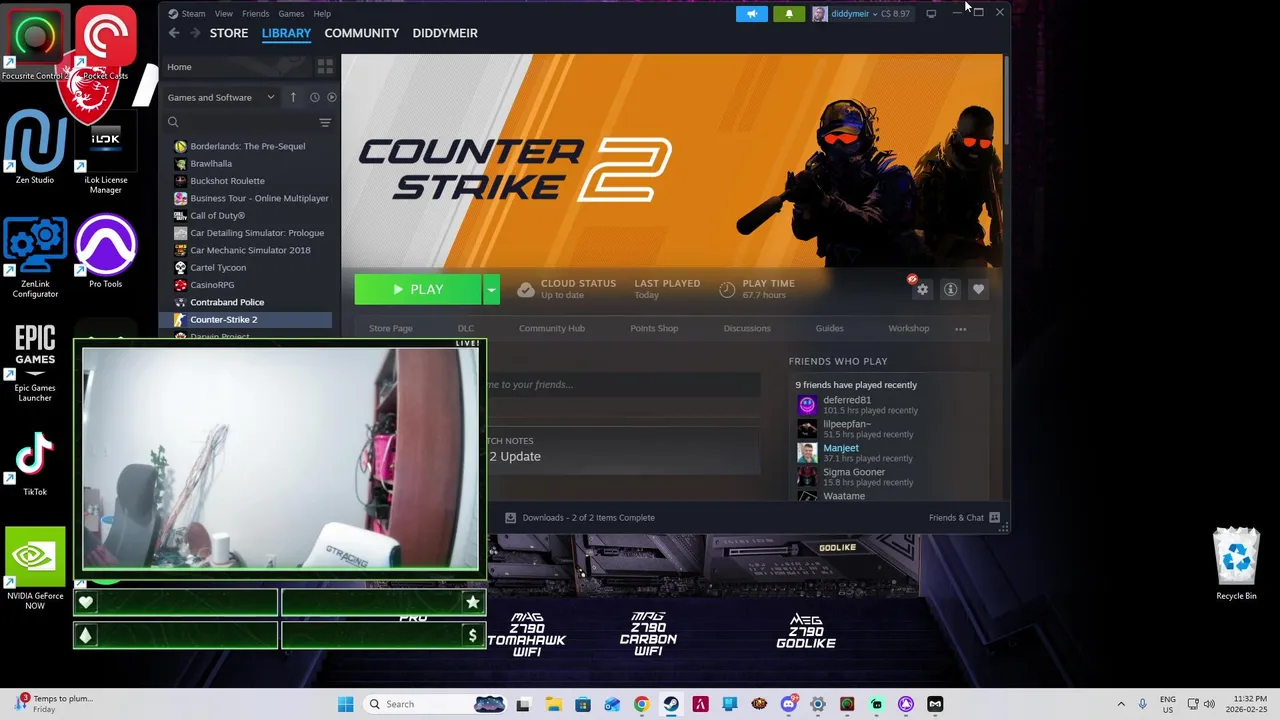
Task: Click the library search magnifier icon
Action: 173,122
